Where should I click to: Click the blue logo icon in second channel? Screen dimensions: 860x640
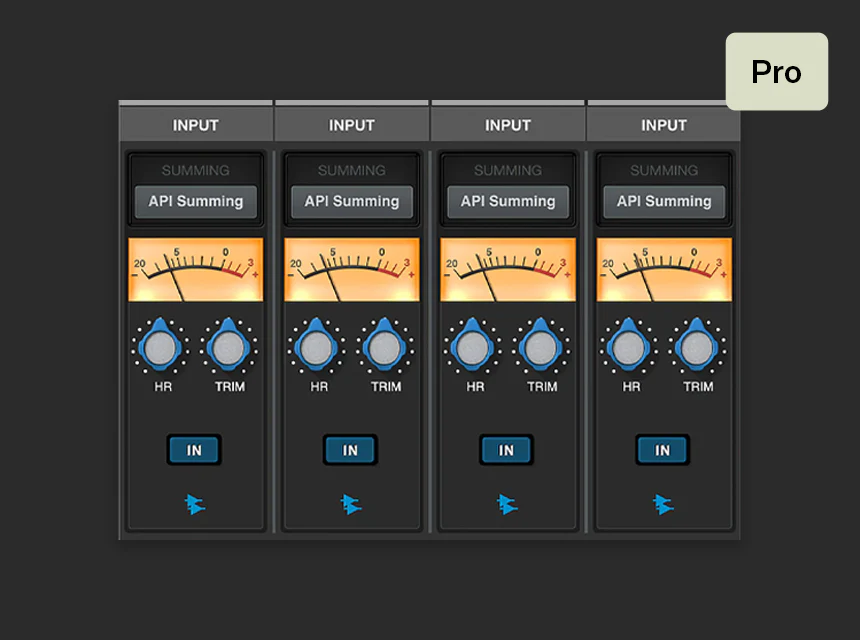click(x=351, y=505)
